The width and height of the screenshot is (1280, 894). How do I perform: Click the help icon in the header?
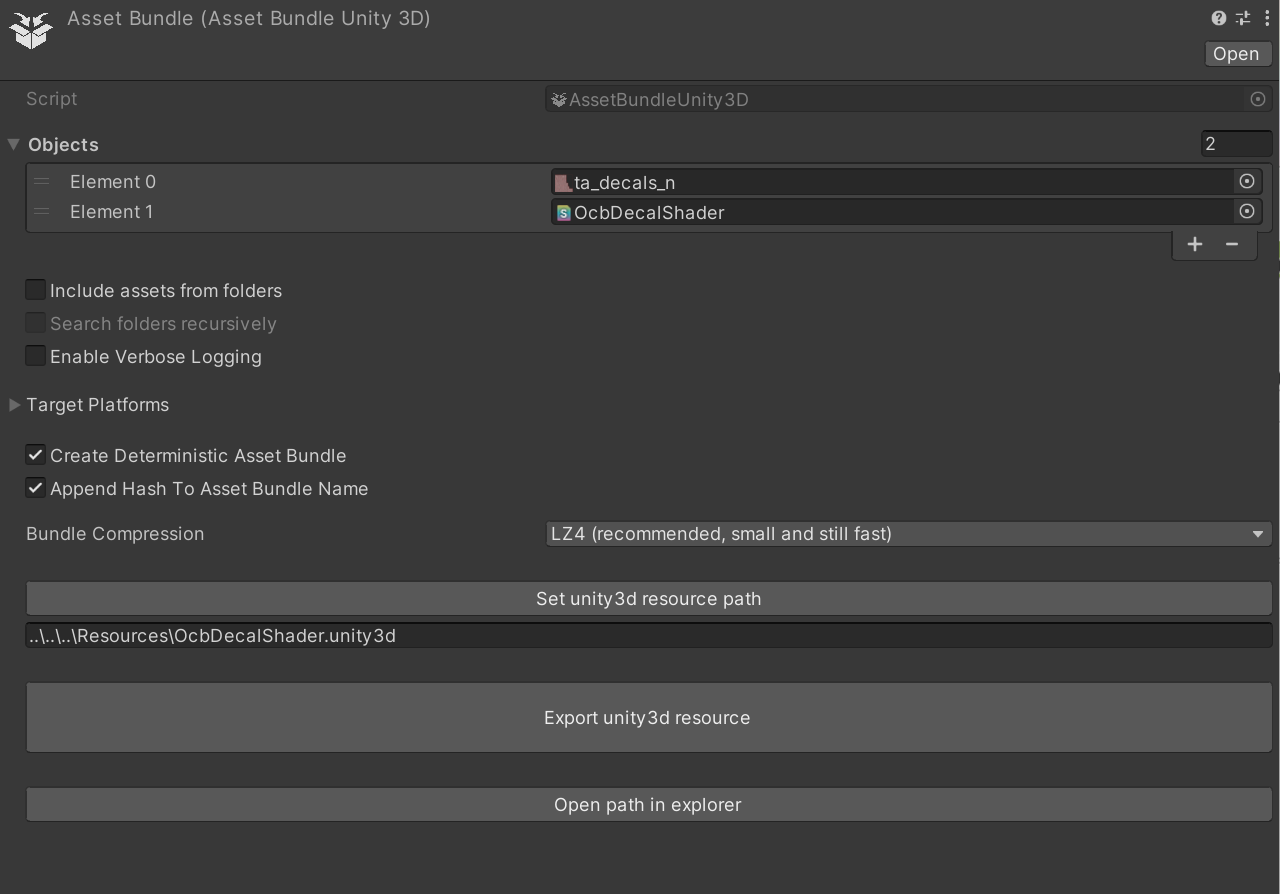point(1218,18)
